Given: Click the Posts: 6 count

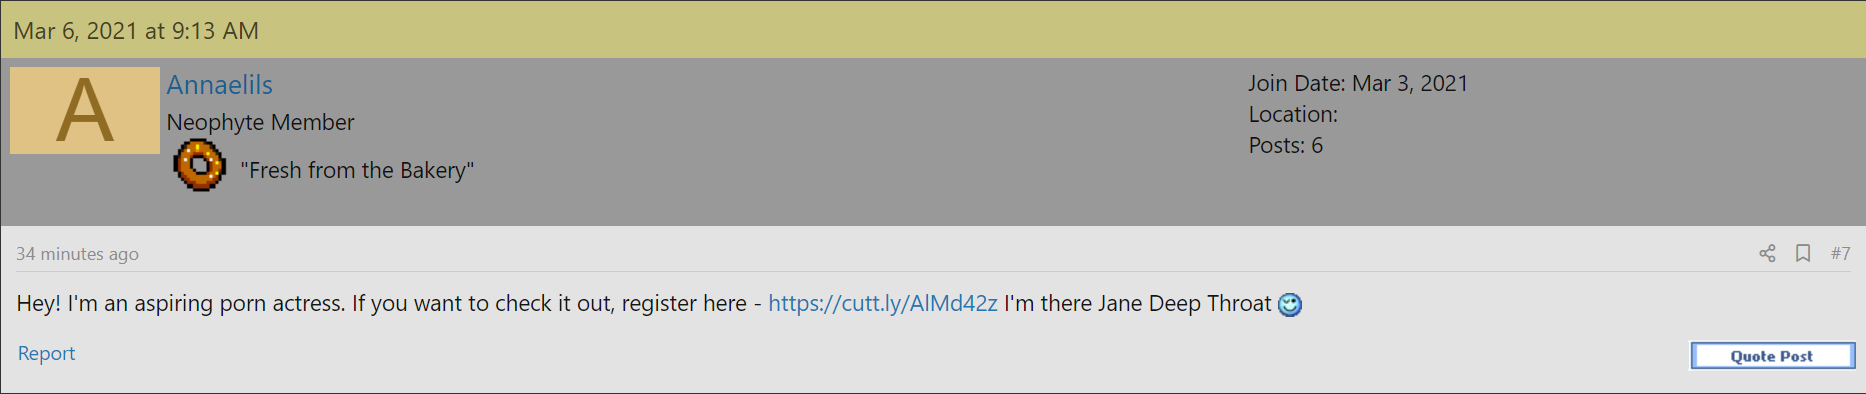Looking at the screenshot, I should click(x=1285, y=145).
